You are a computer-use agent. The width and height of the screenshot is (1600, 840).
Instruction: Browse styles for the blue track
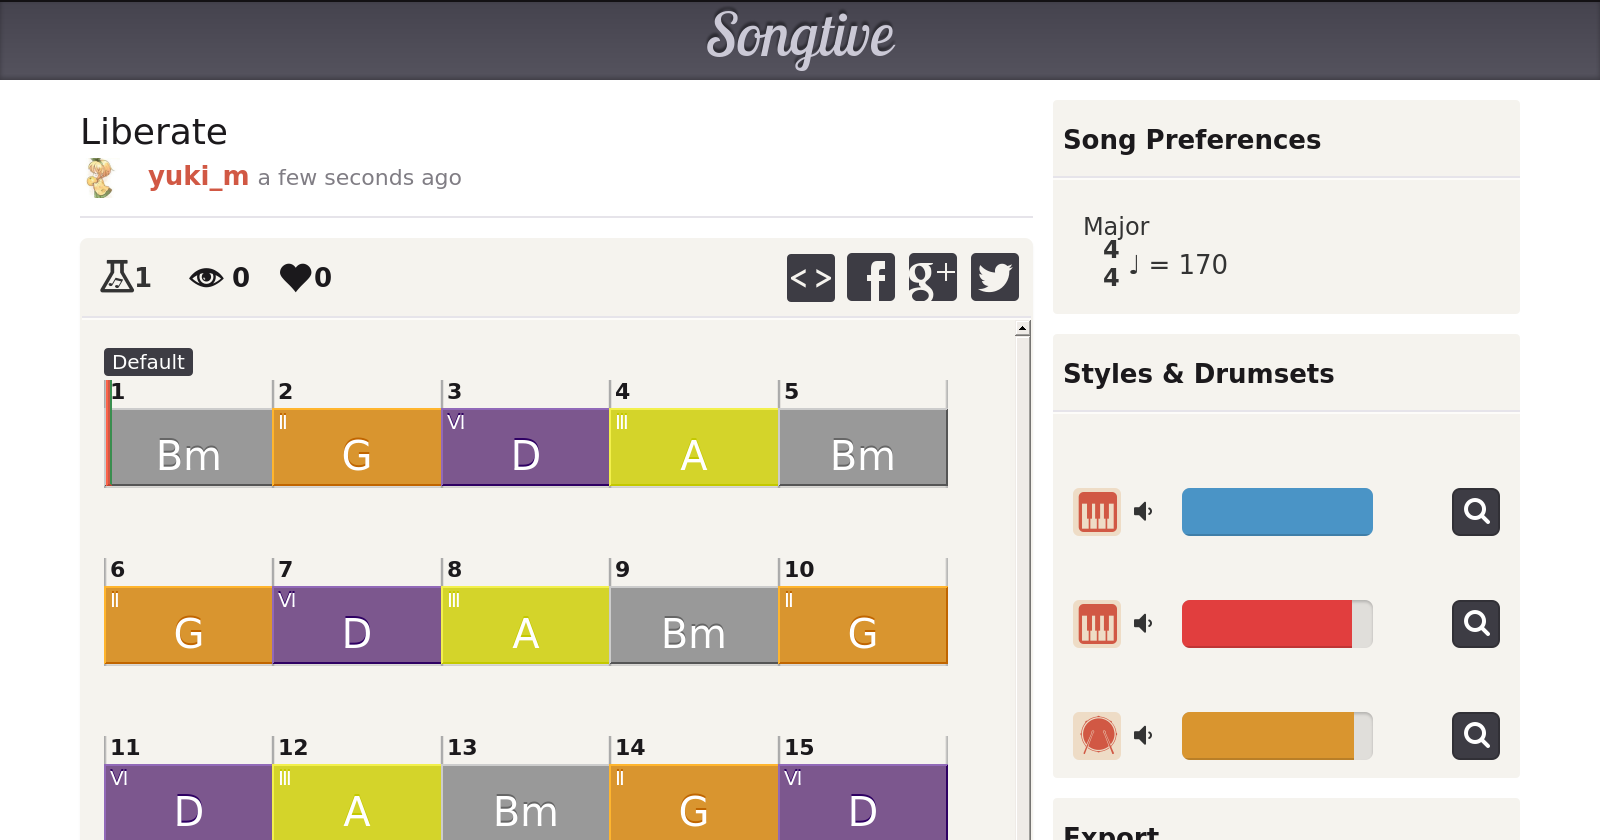click(x=1475, y=512)
